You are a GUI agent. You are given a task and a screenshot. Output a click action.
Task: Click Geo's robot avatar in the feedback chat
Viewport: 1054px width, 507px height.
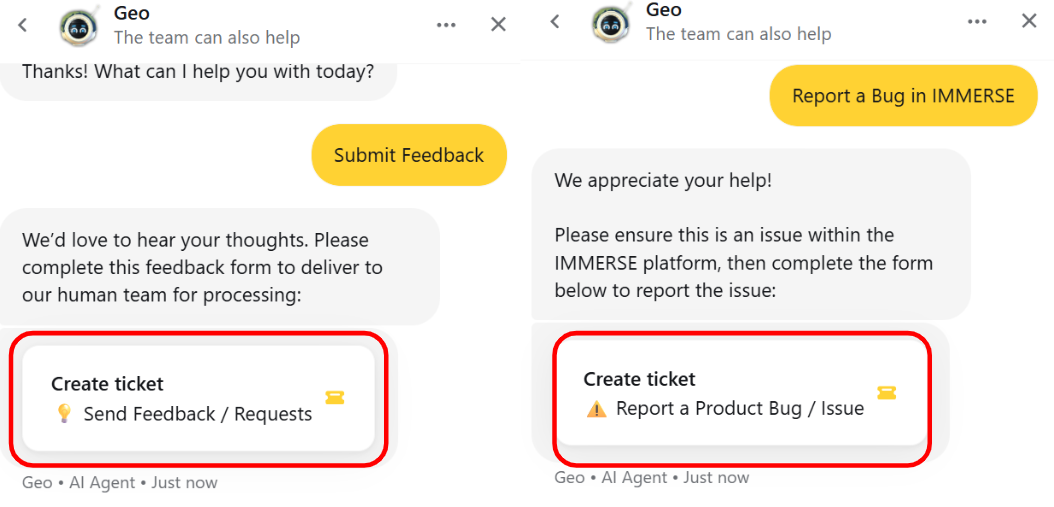tap(78, 26)
